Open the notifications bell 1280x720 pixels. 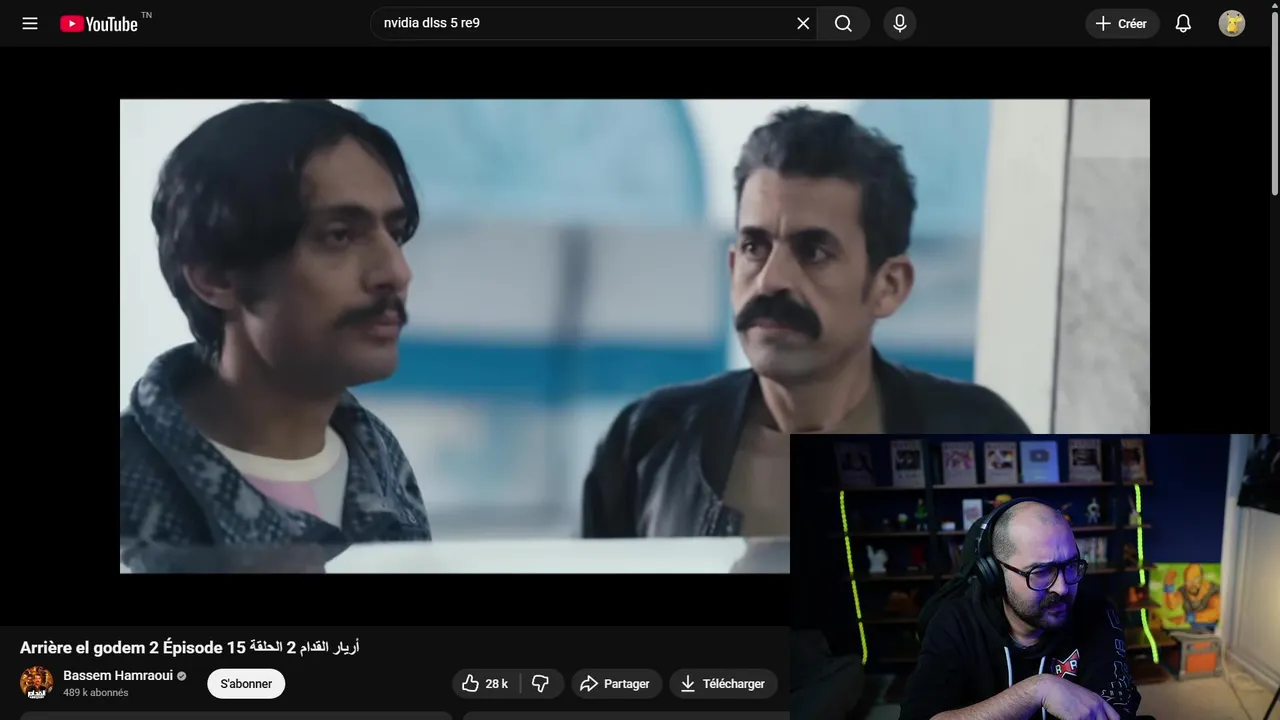tap(1183, 23)
